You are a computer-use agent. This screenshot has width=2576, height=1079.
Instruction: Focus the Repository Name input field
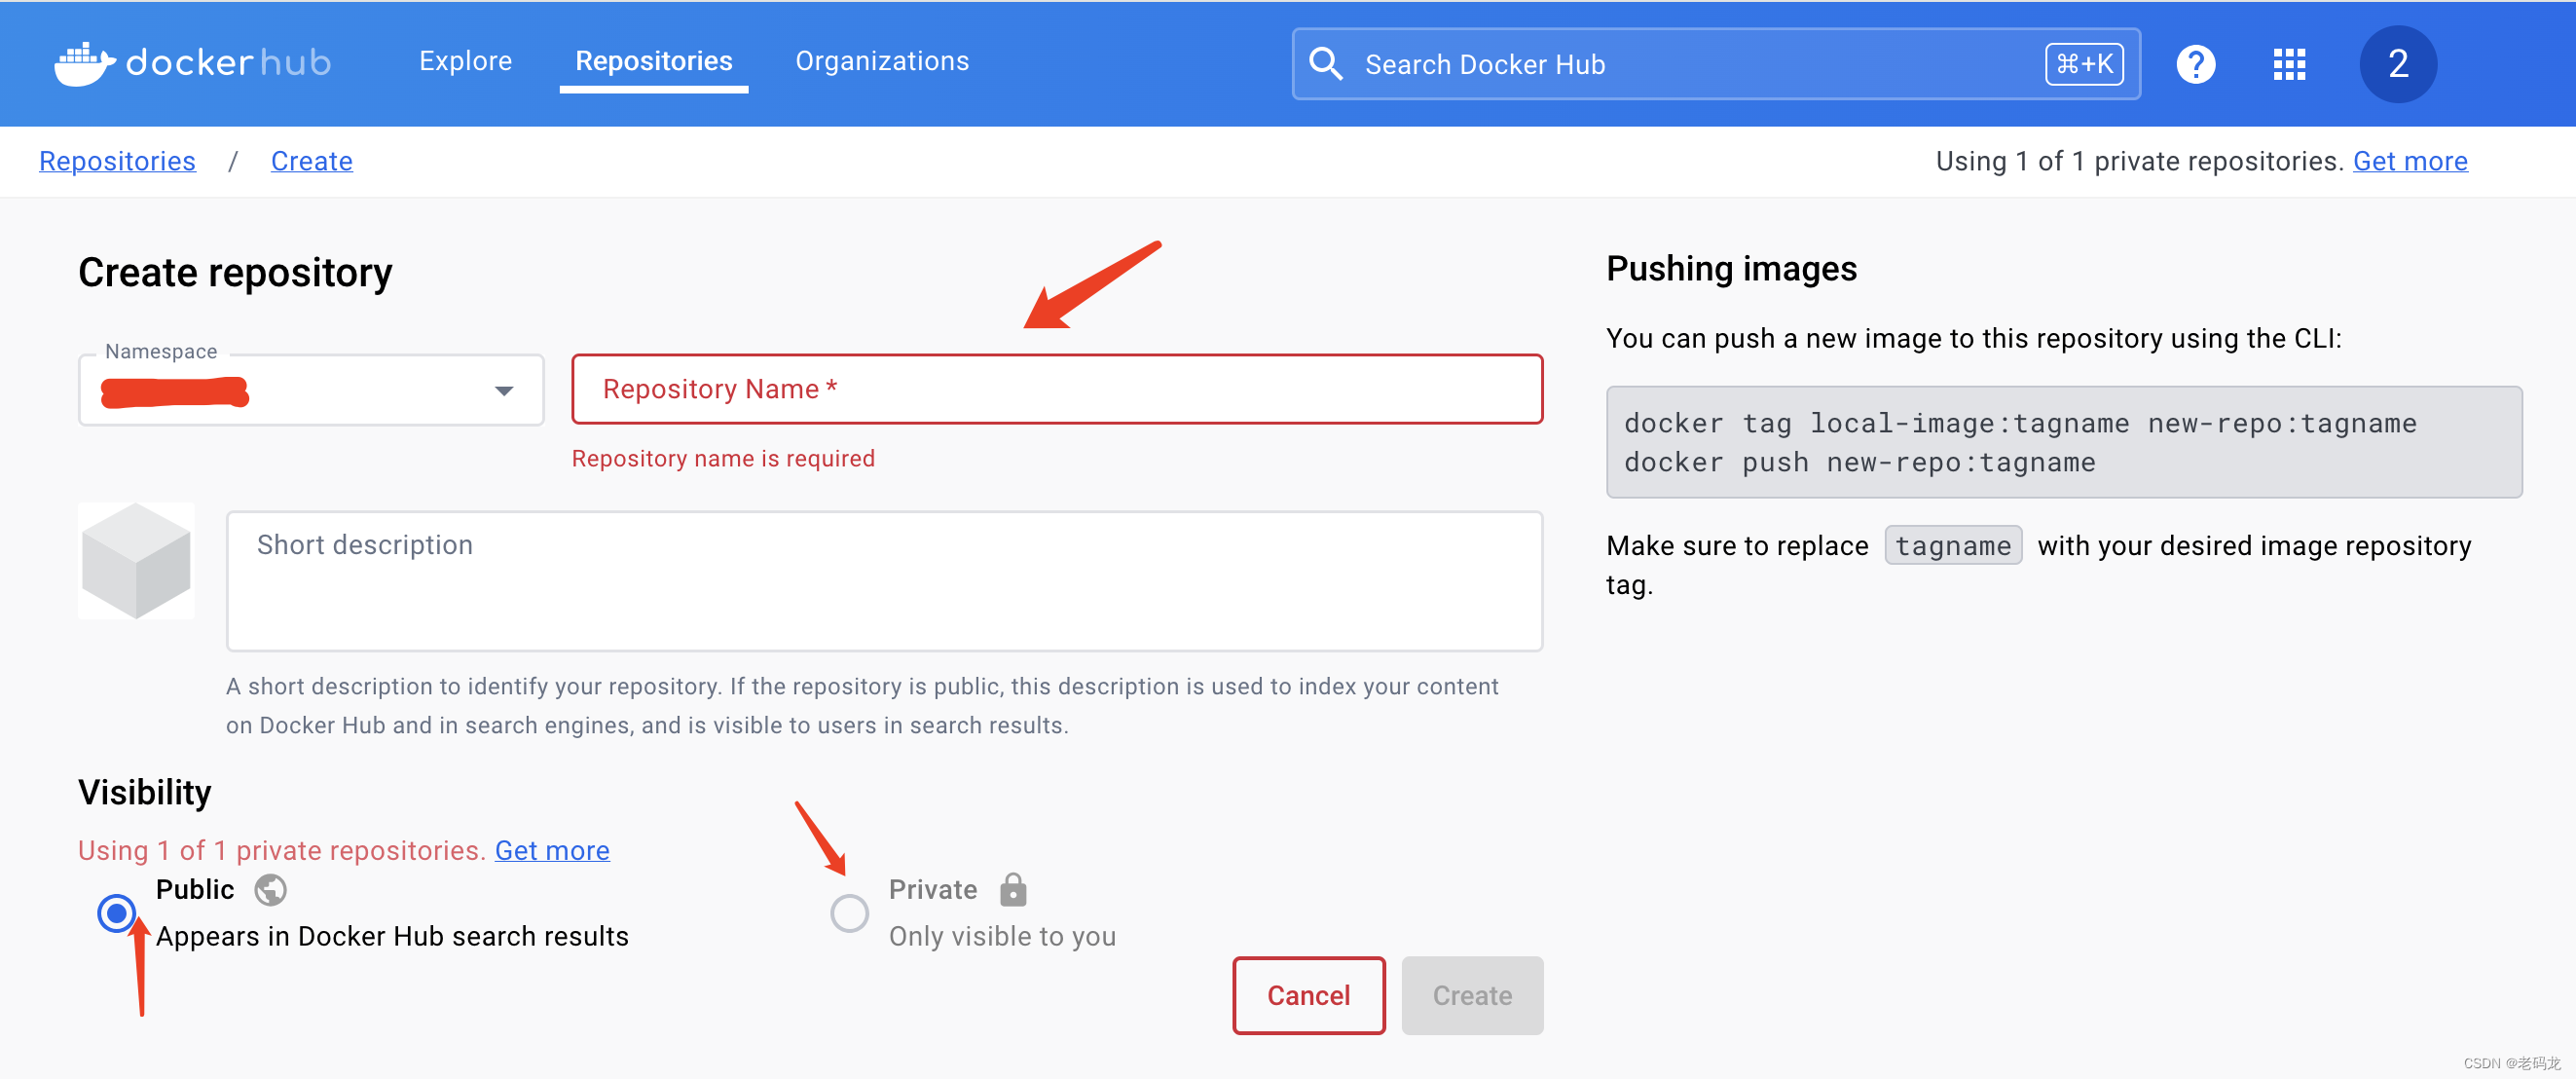[x=1057, y=389]
